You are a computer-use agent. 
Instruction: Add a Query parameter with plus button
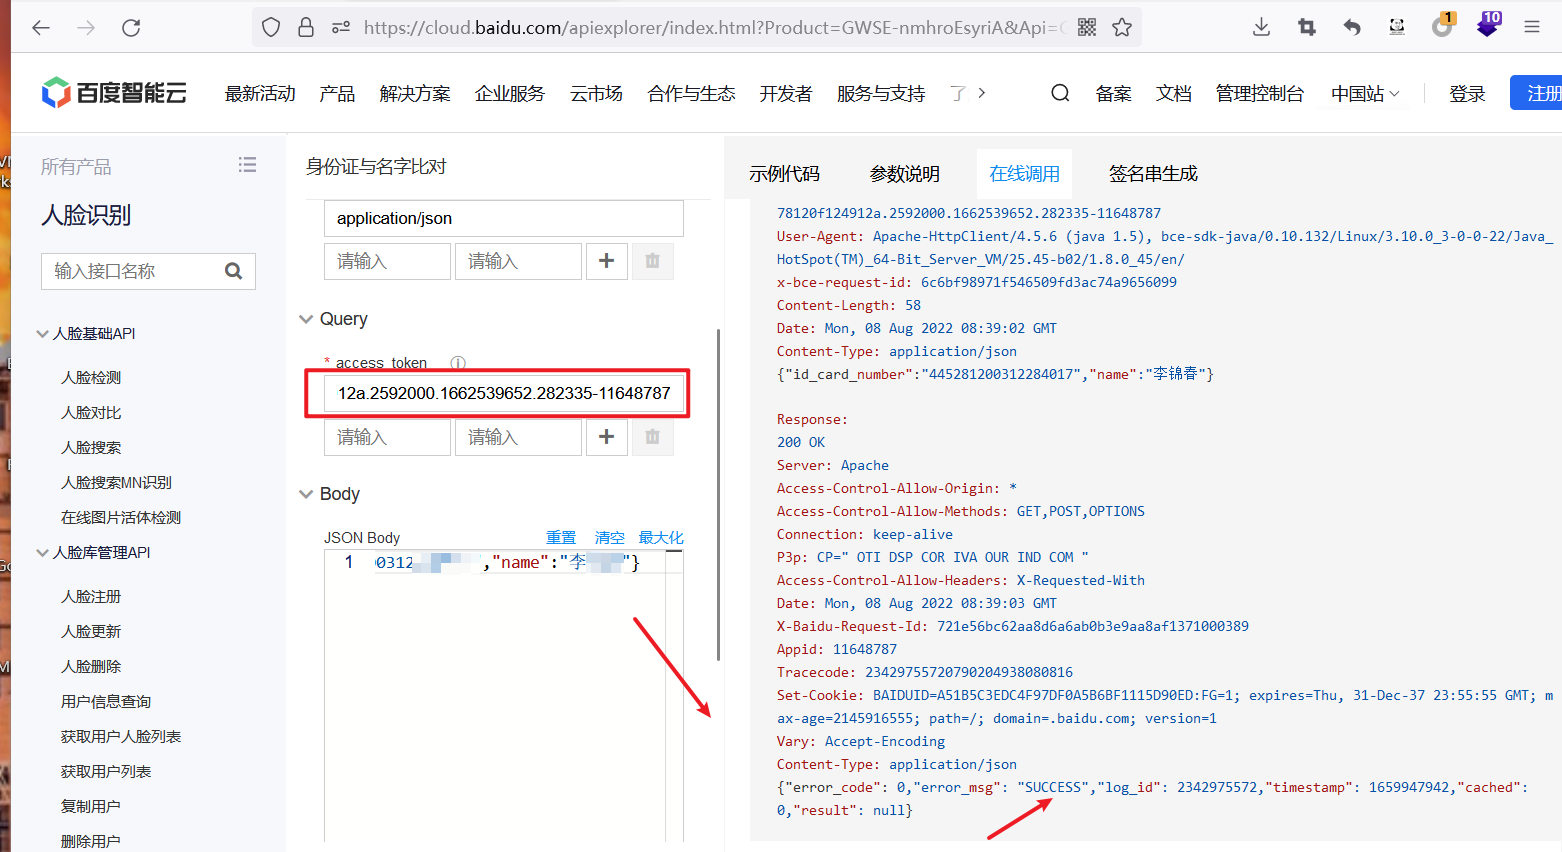coord(606,437)
